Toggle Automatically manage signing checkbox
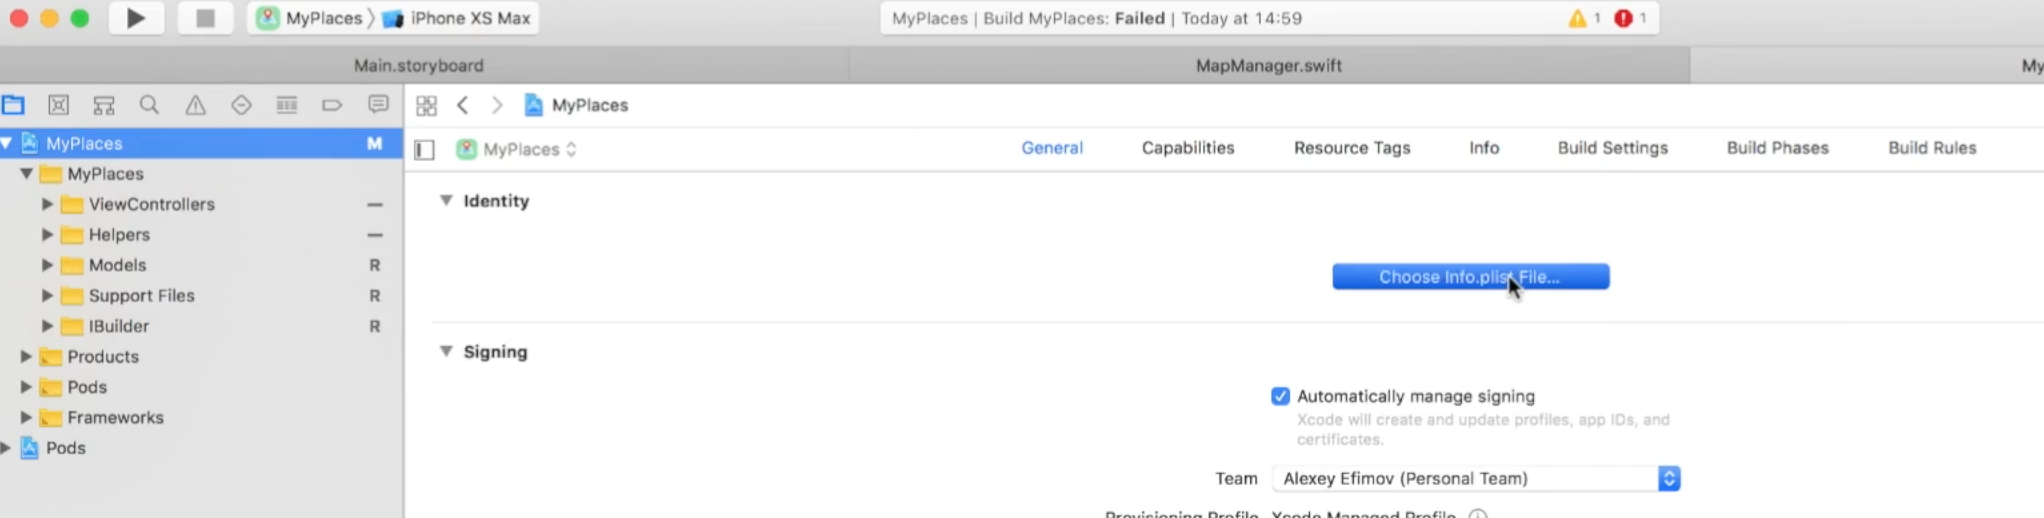Viewport: 2044px width, 518px height. pos(1280,396)
